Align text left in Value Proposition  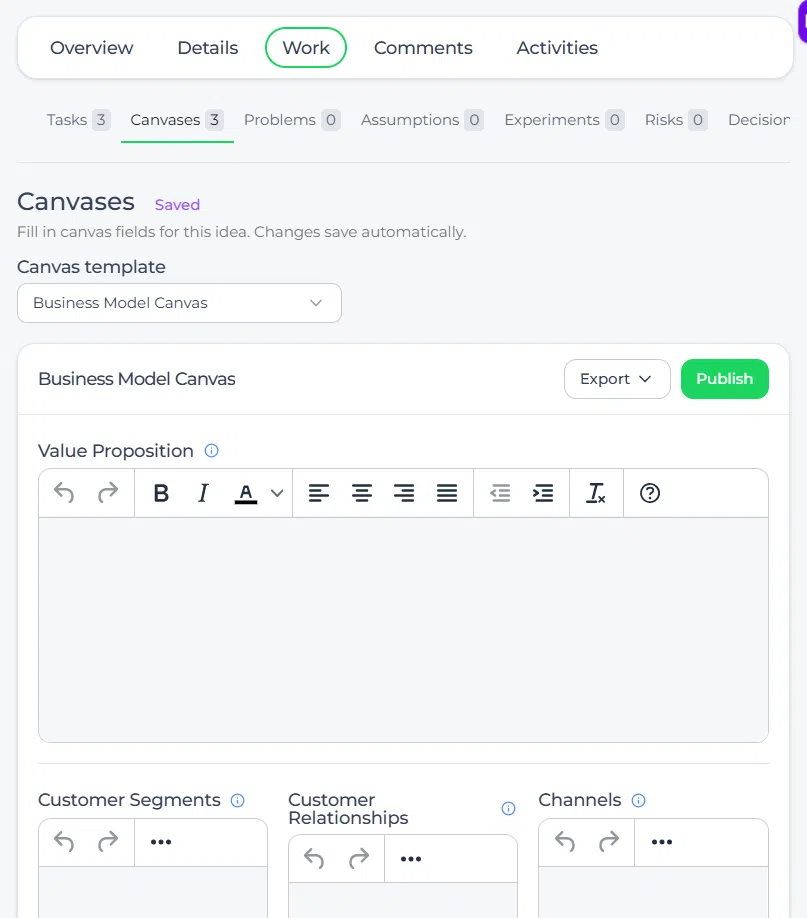click(x=319, y=493)
